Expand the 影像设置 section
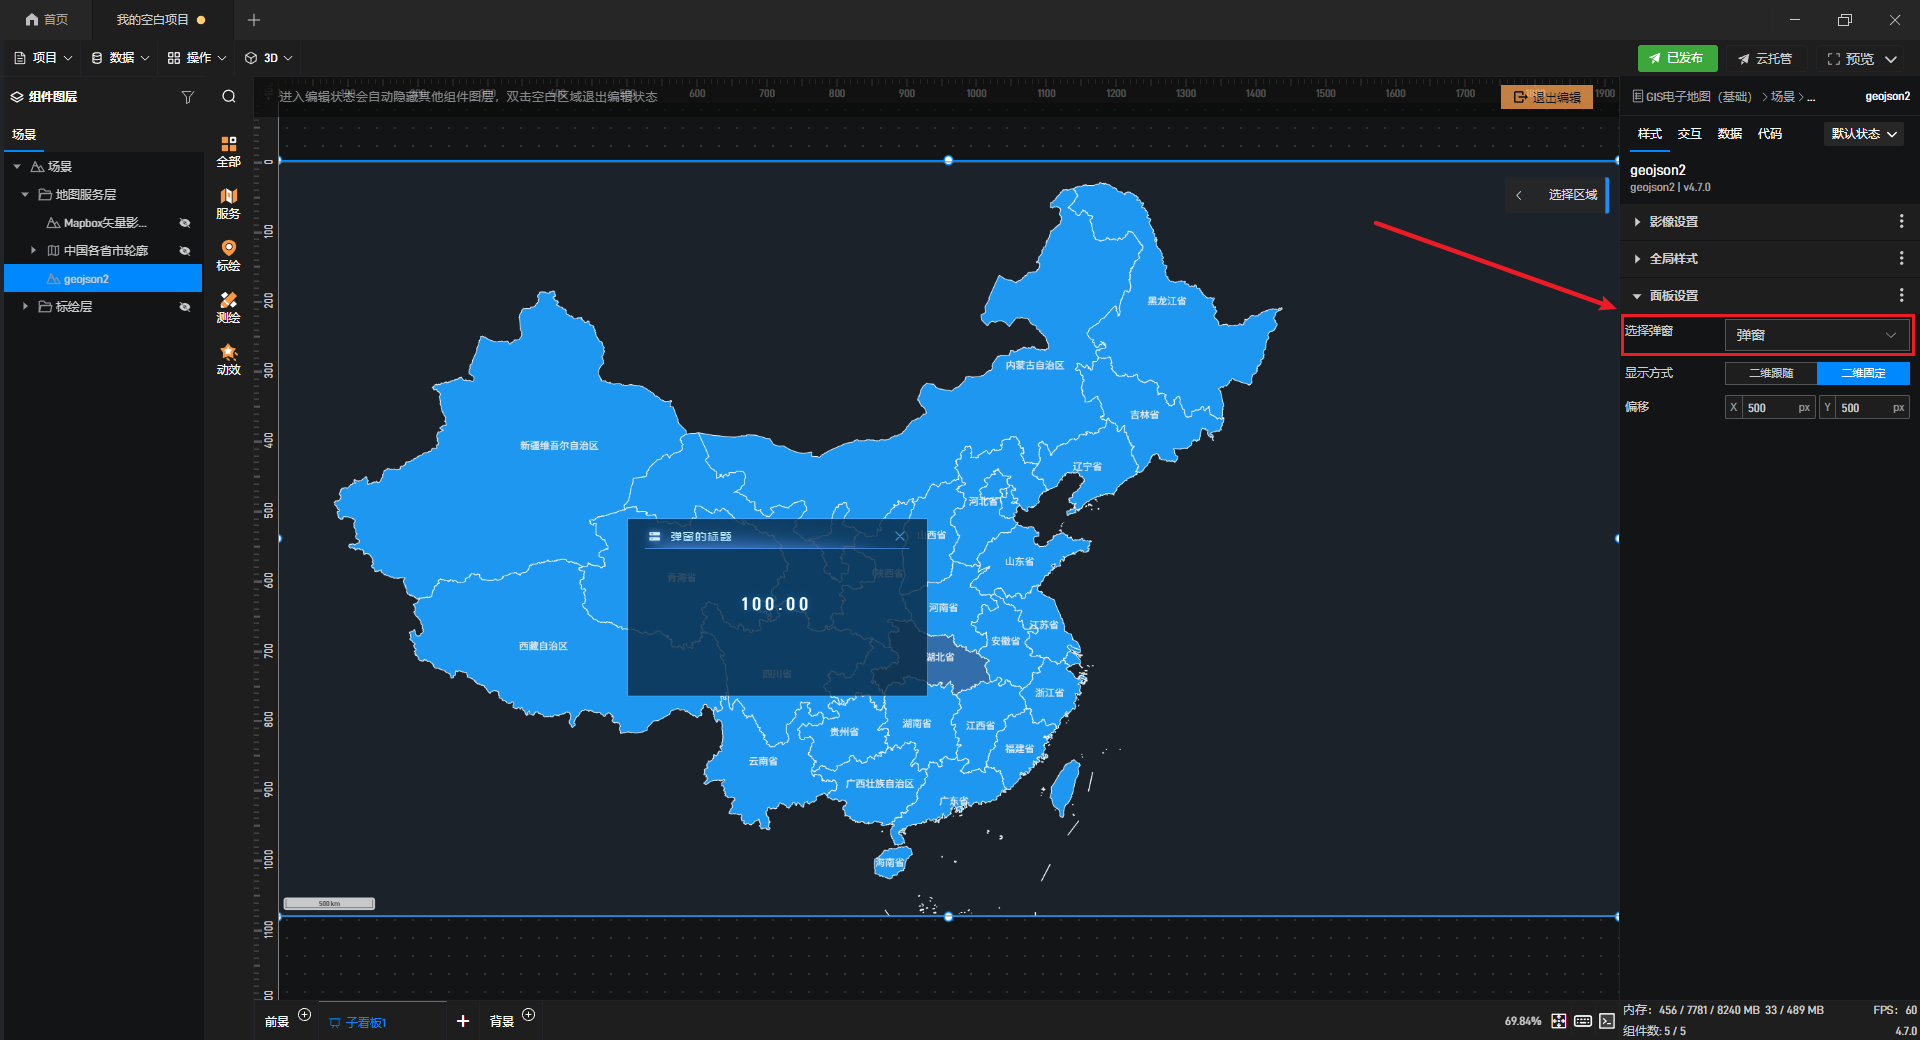 pos(1673,222)
